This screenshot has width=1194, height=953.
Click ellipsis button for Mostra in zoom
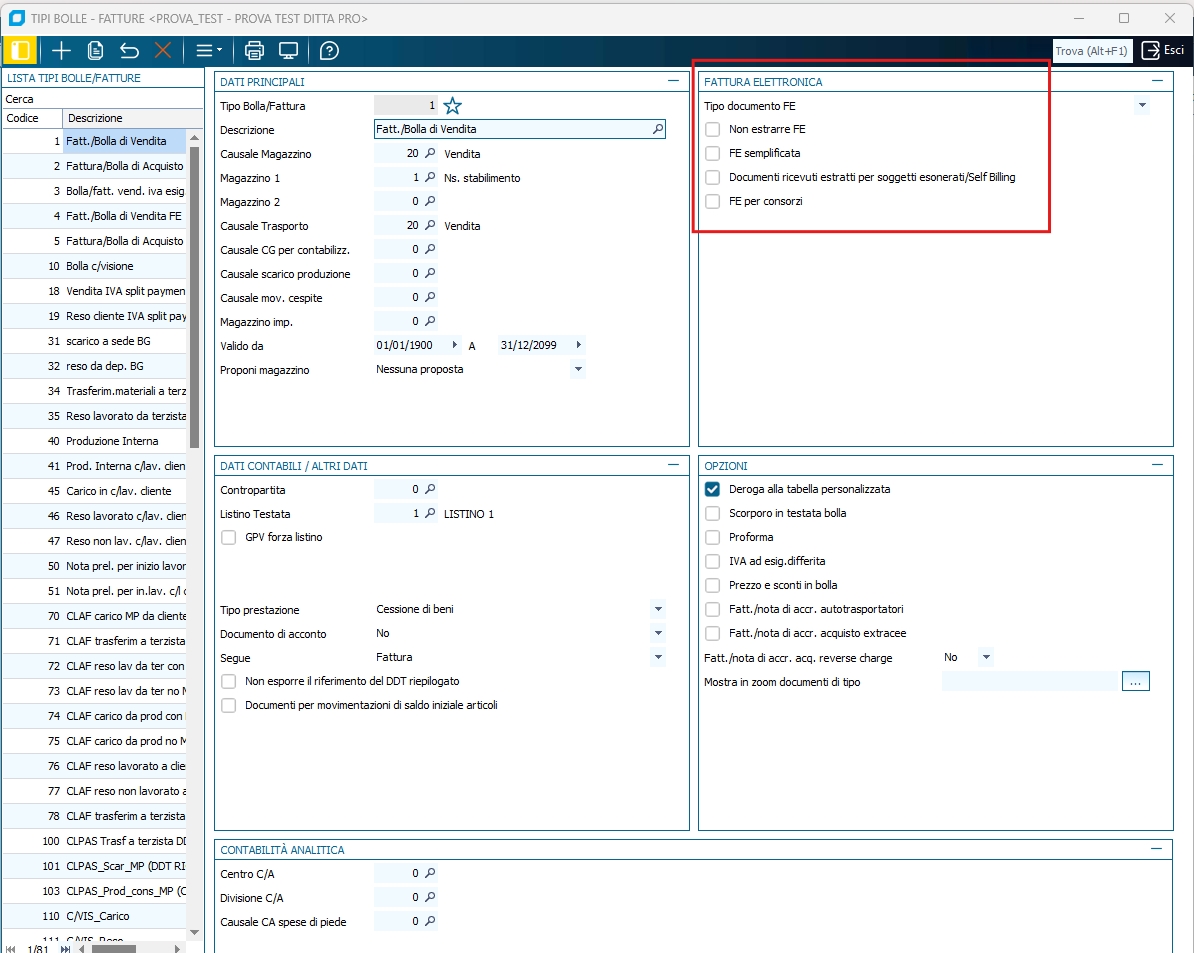pyautogui.click(x=1135, y=681)
